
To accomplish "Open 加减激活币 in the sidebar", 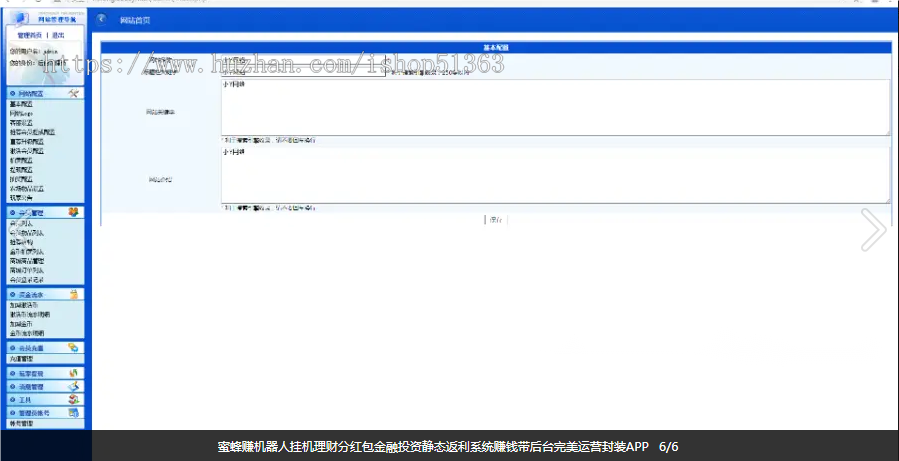I will [24, 306].
